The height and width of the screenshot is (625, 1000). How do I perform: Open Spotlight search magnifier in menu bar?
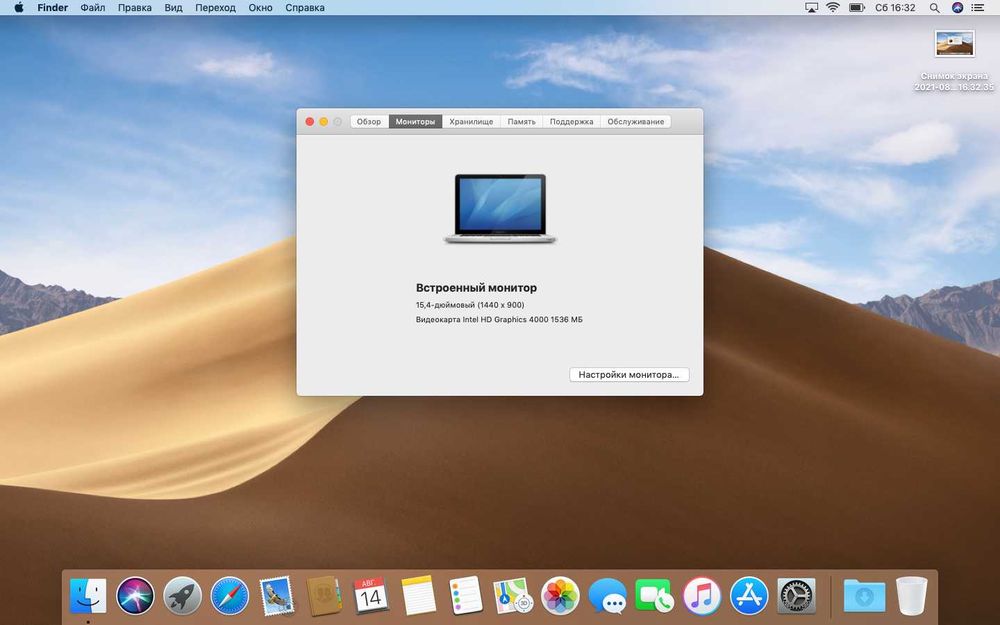[934, 8]
